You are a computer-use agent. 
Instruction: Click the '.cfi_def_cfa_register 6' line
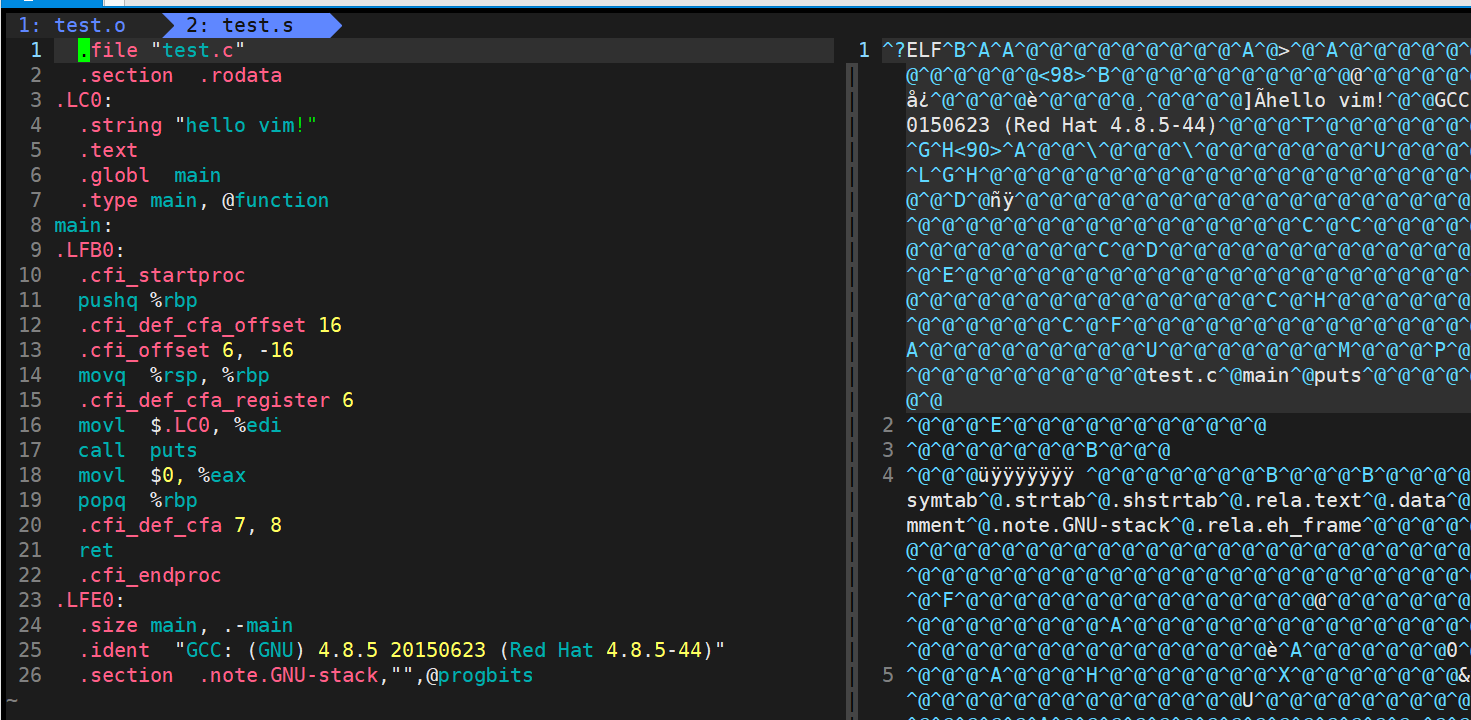coord(216,400)
